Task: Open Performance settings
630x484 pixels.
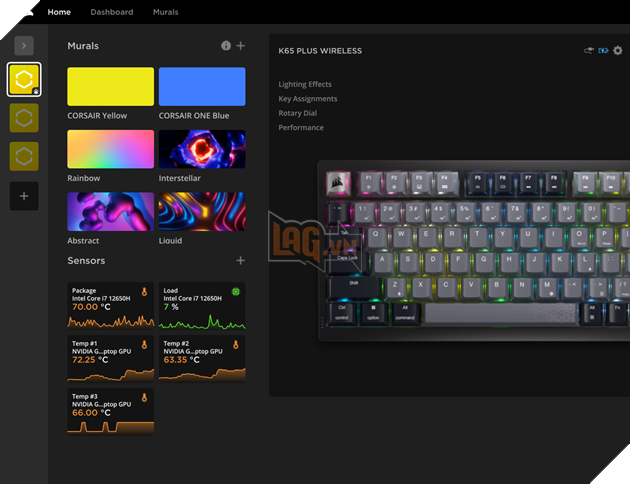Action: [x=301, y=128]
